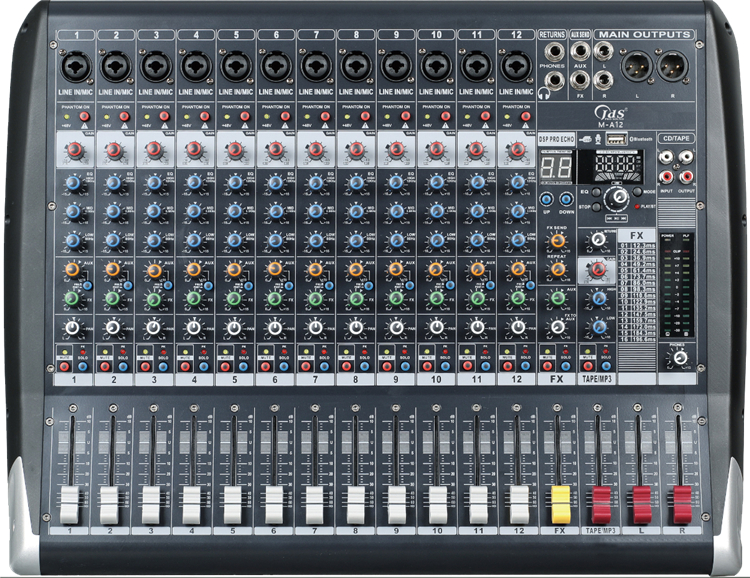Click the channel 2 white PAN knob
Screen dimensions: 750x578
click(x=112, y=327)
